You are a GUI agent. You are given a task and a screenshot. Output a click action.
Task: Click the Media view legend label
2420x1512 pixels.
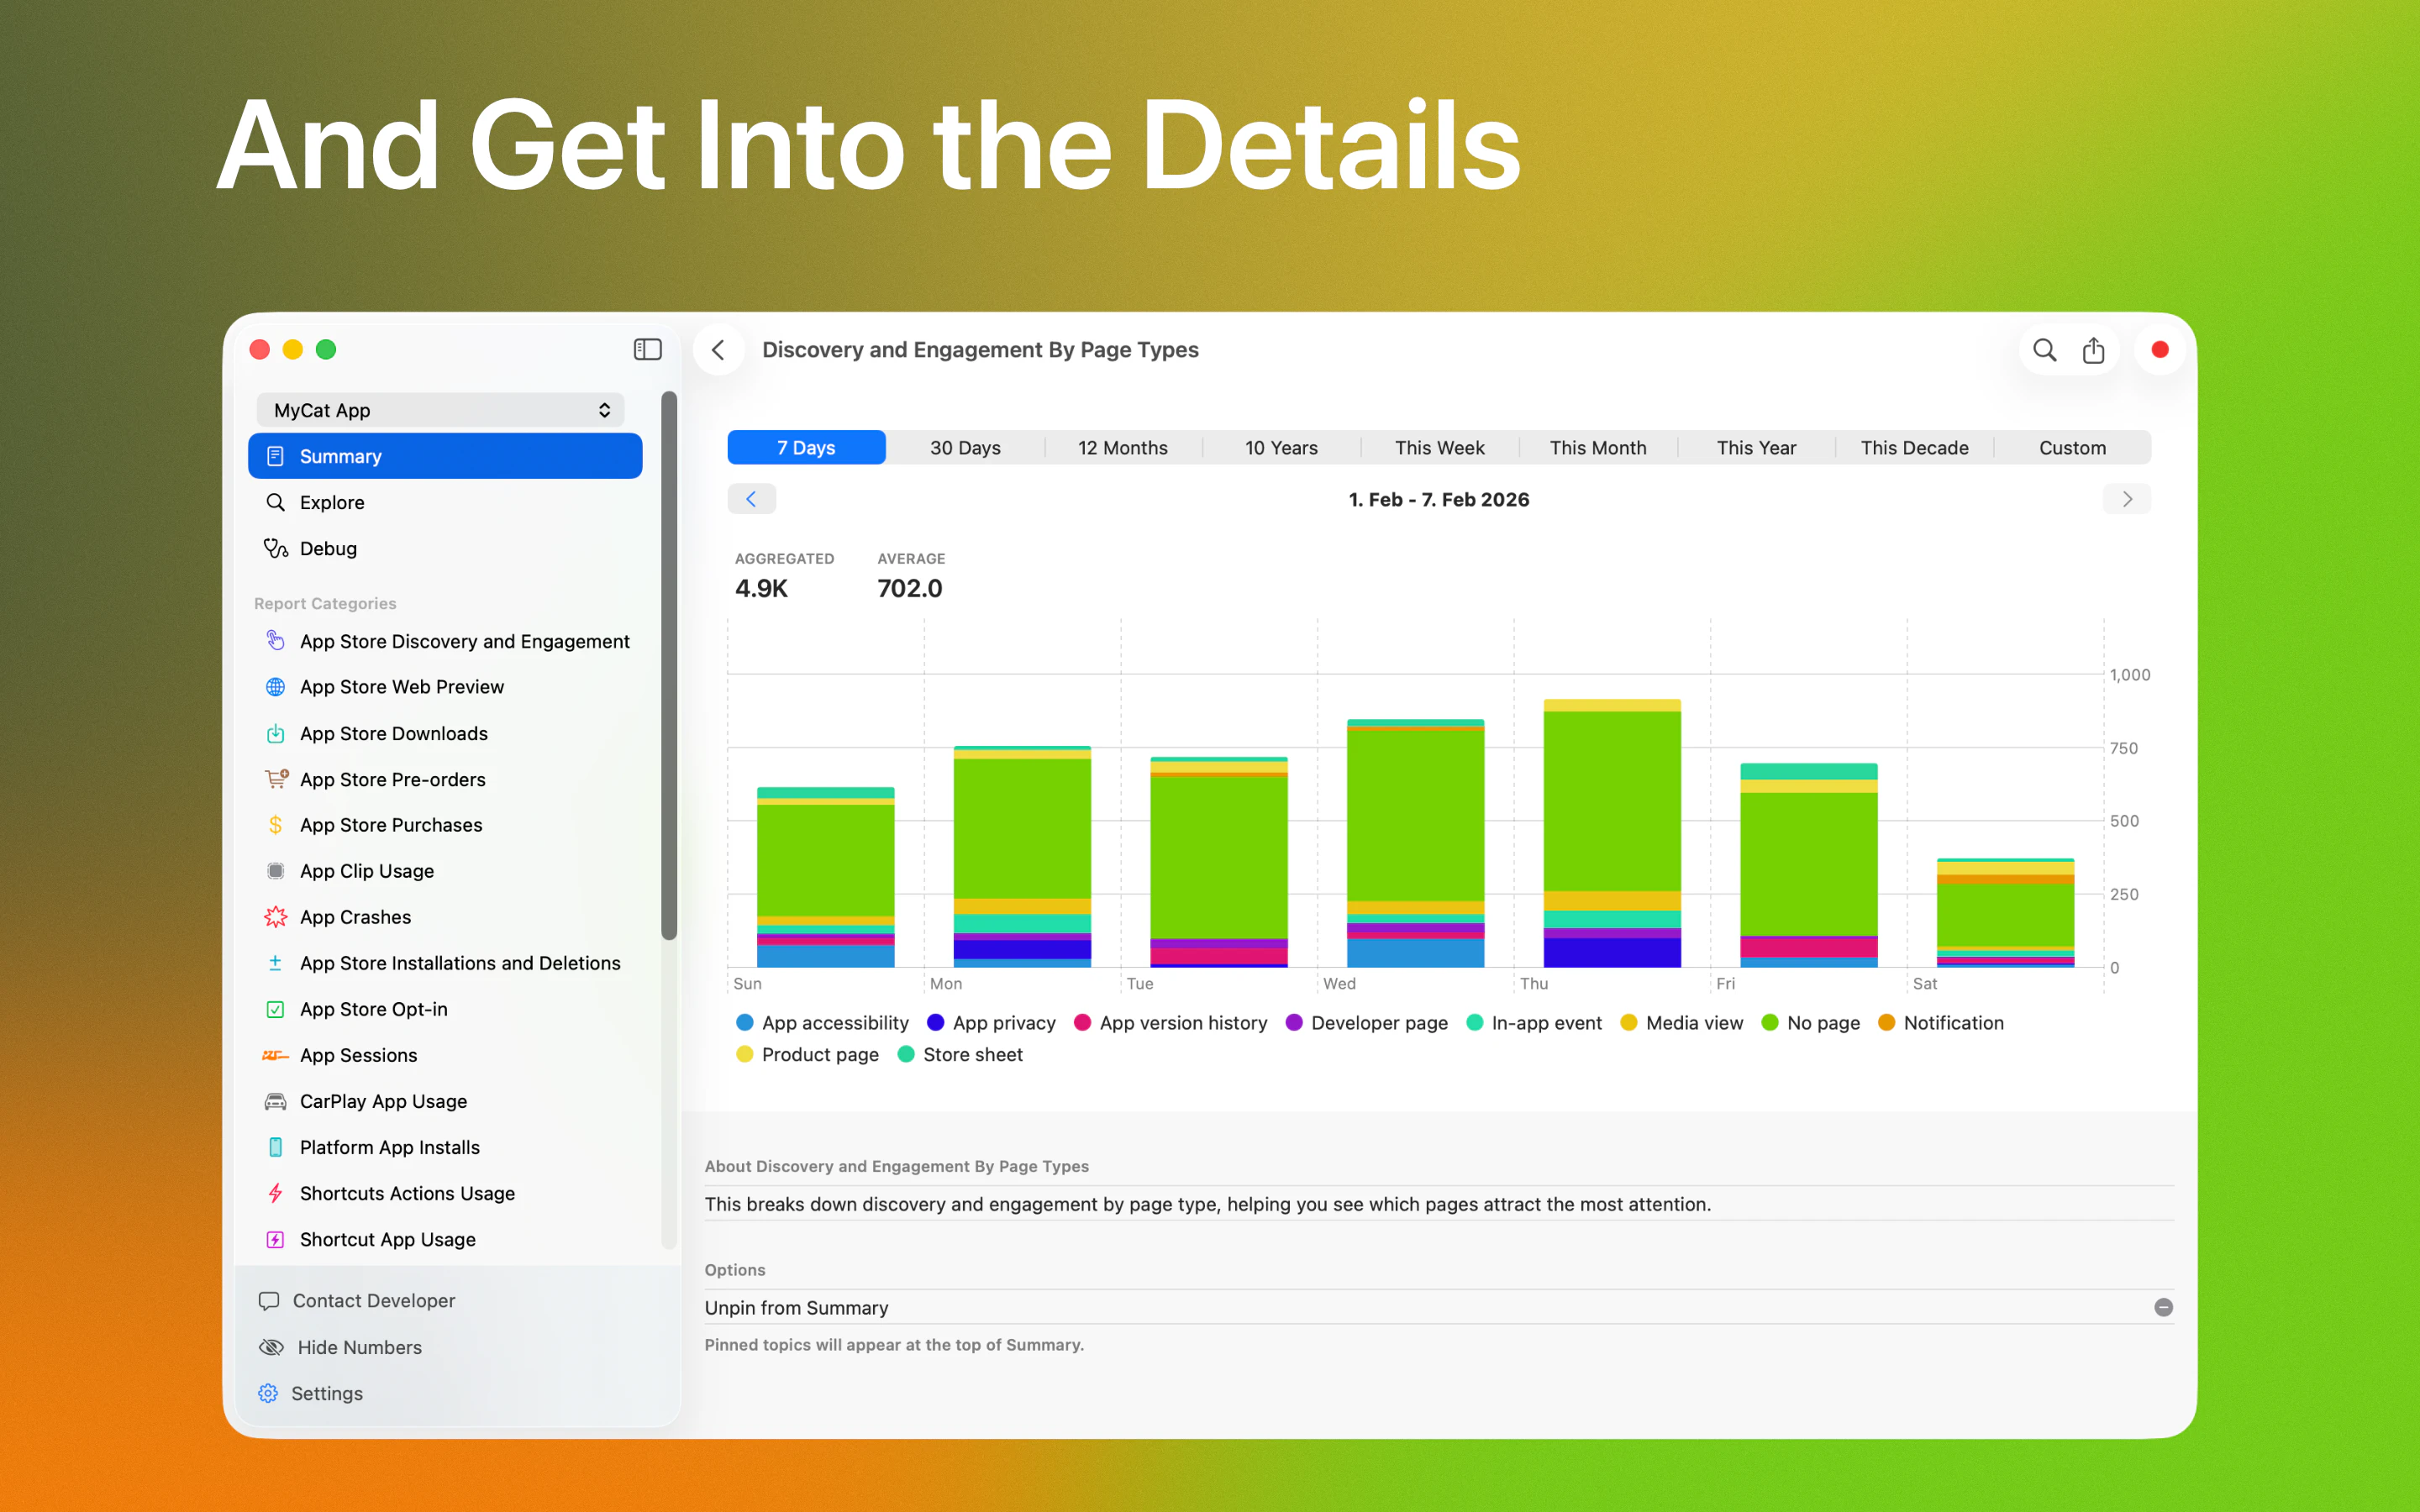click(x=1694, y=1022)
